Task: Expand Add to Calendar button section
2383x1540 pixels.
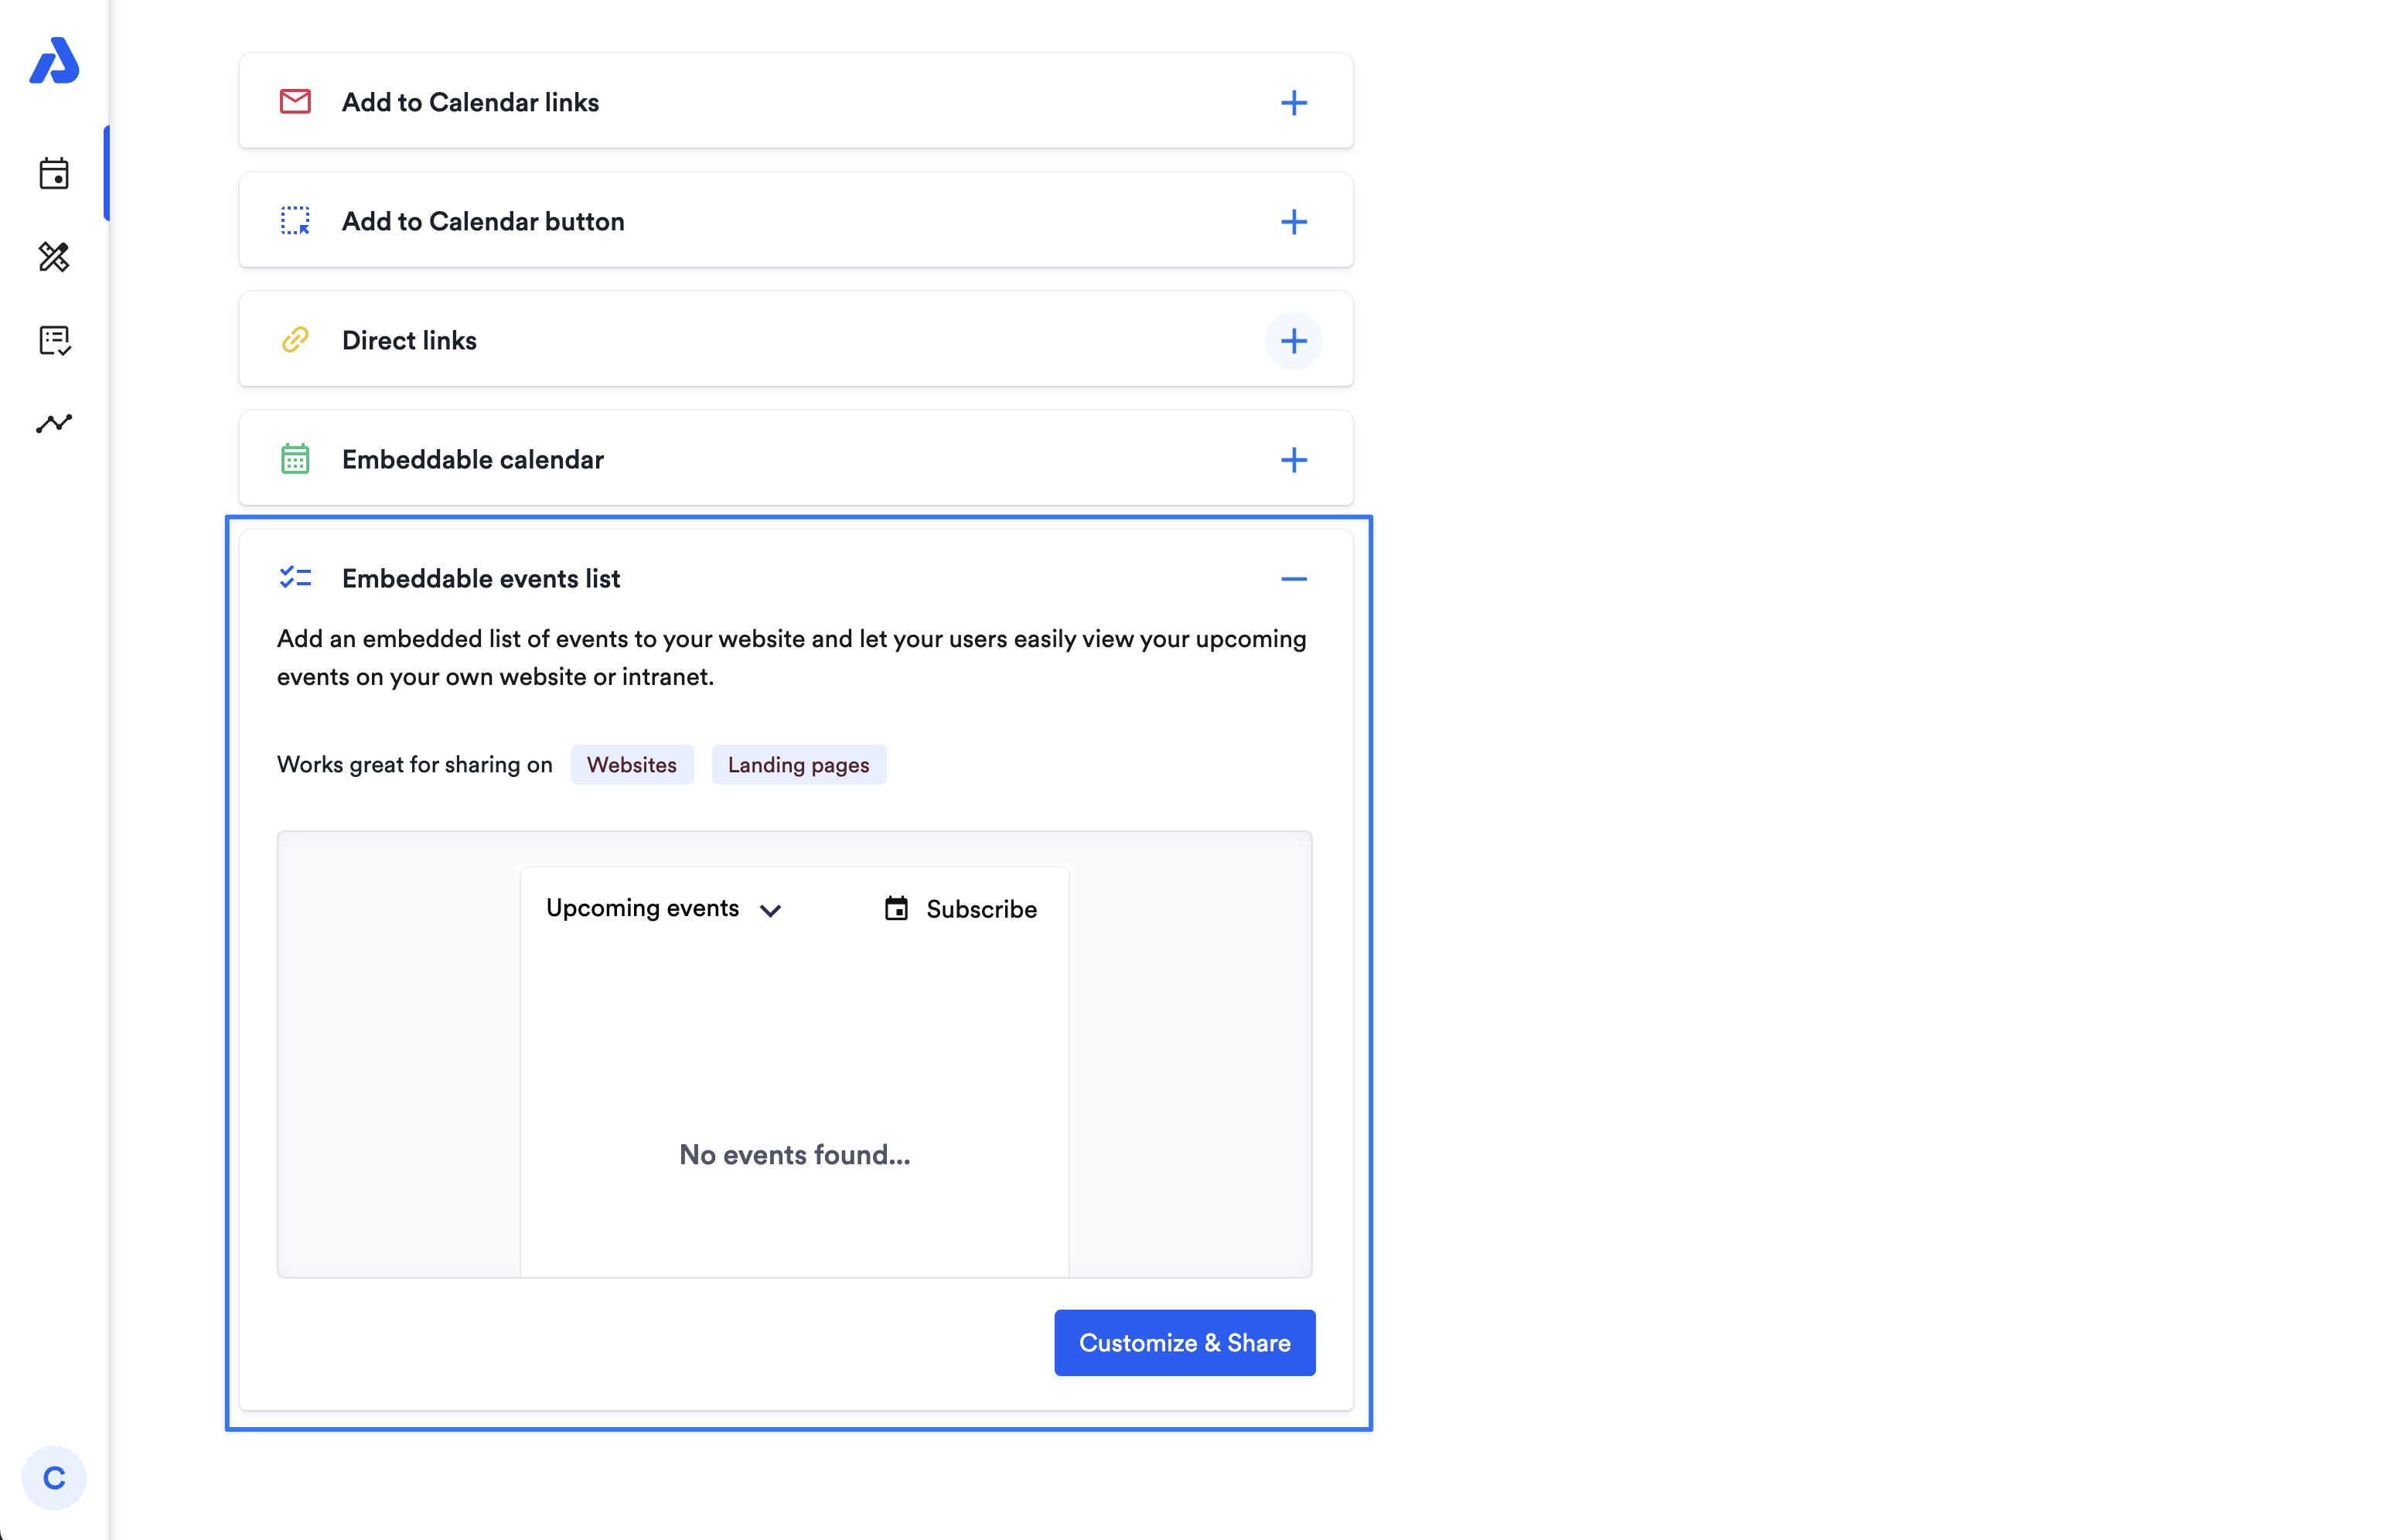Action: pyautogui.click(x=1293, y=222)
